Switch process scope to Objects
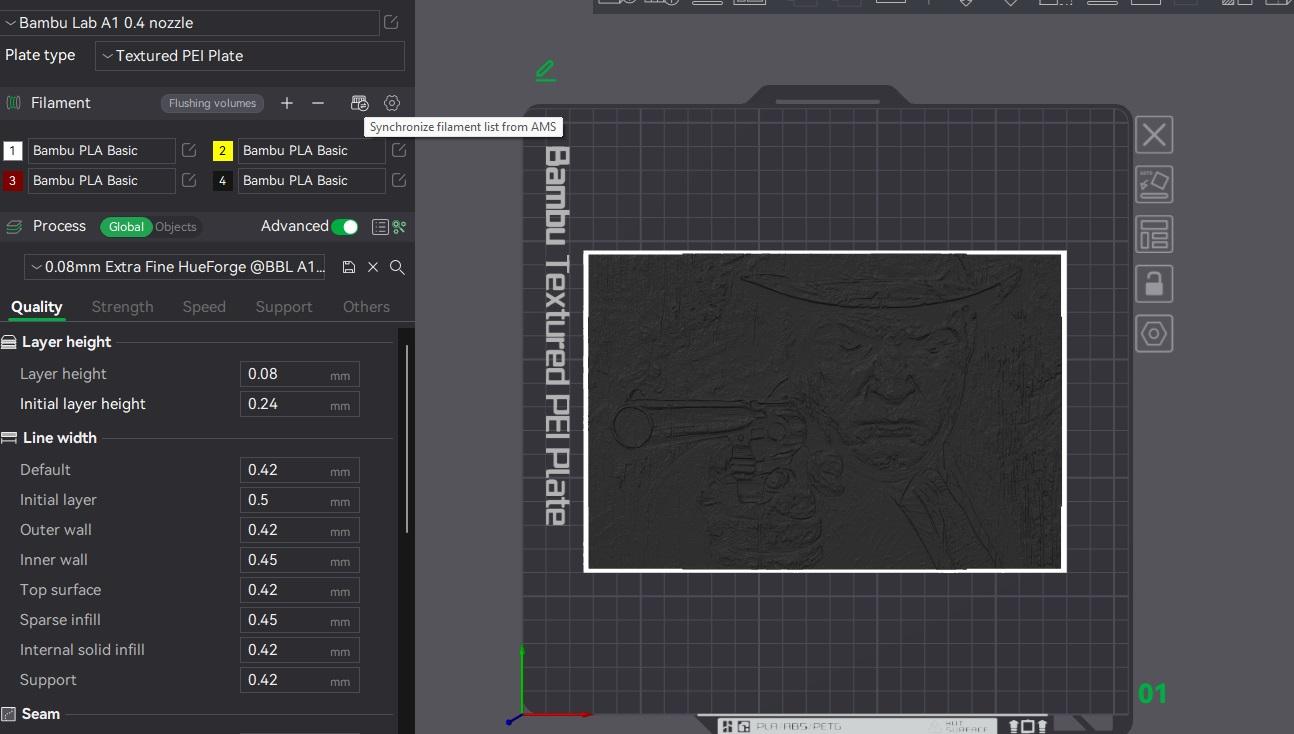Image resolution: width=1294 pixels, height=734 pixels. (x=176, y=227)
